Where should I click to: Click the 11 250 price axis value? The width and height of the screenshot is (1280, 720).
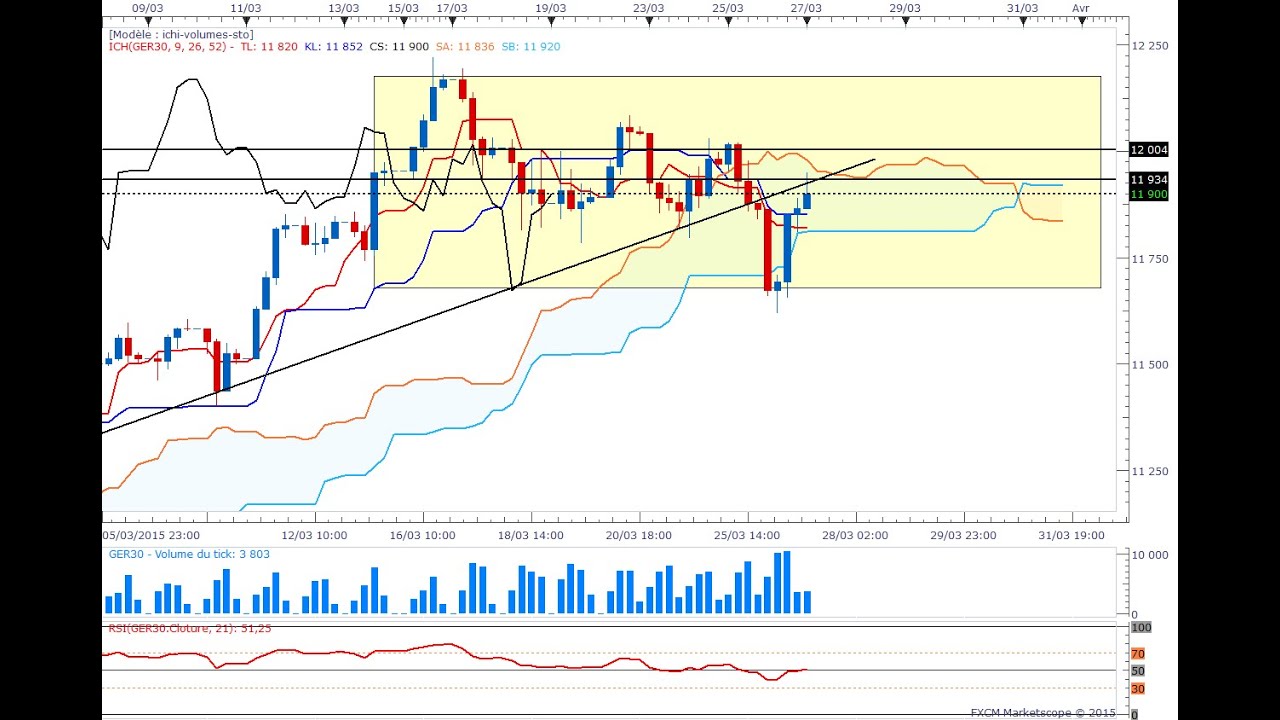tap(1149, 471)
